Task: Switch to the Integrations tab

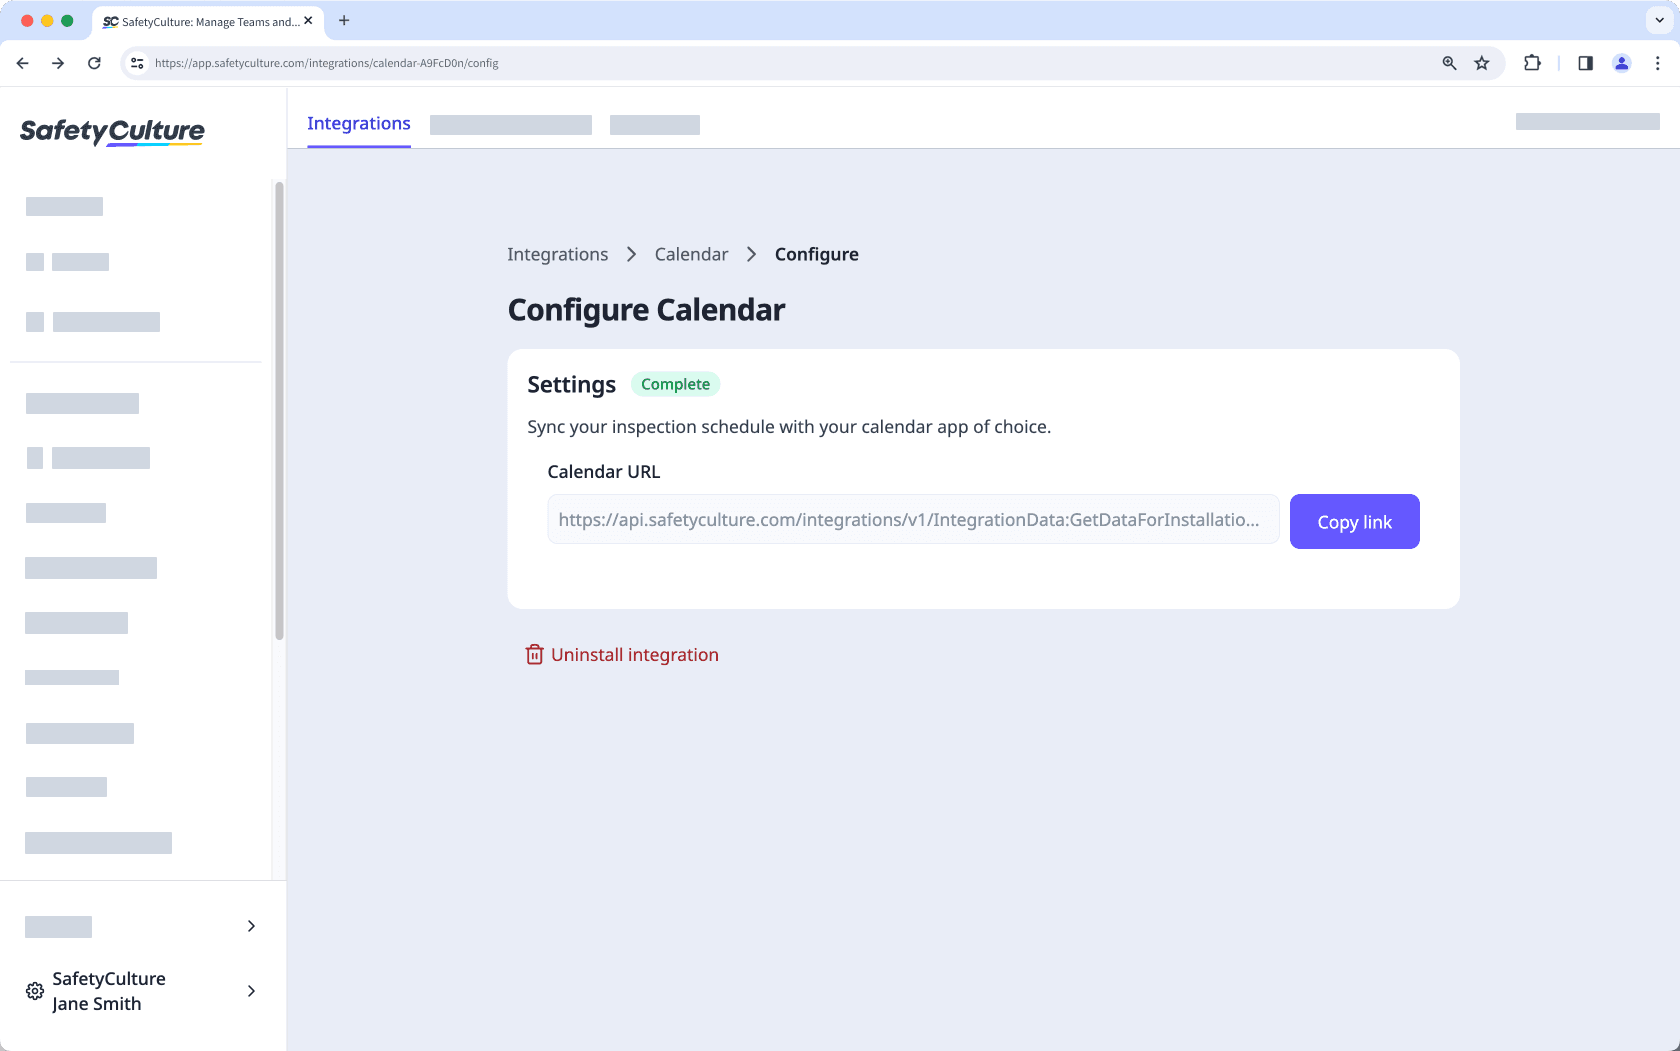Action: [358, 123]
